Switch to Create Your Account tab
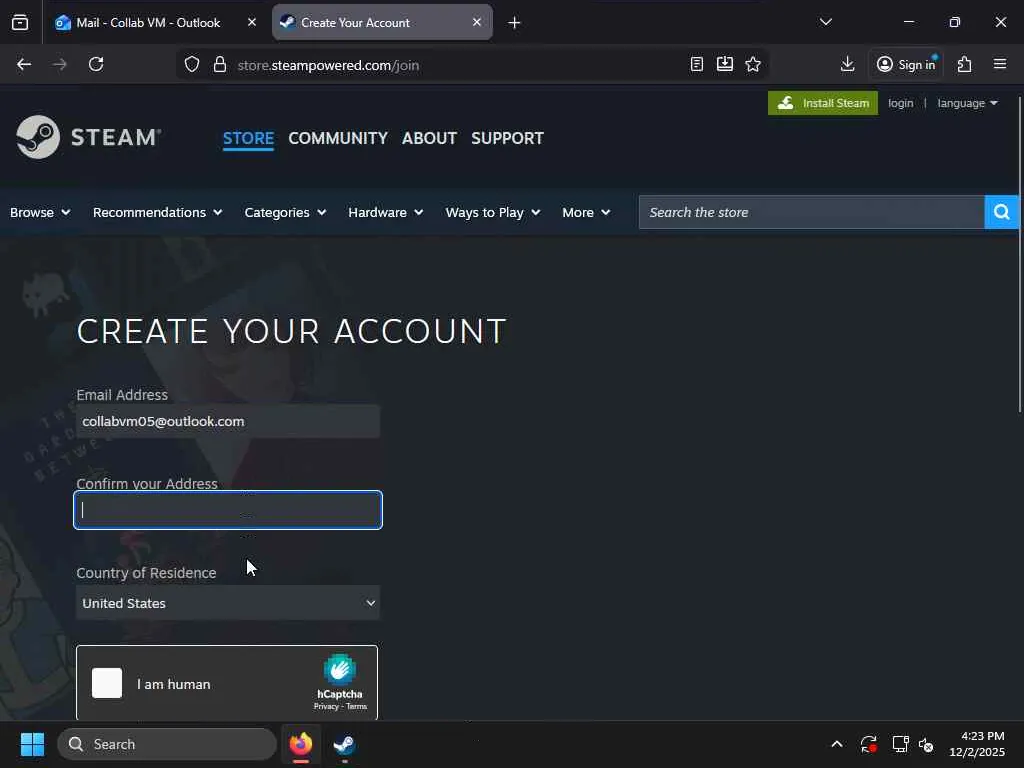Image resolution: width=1024 pixels, height=768 pixels. coord(382,23)
